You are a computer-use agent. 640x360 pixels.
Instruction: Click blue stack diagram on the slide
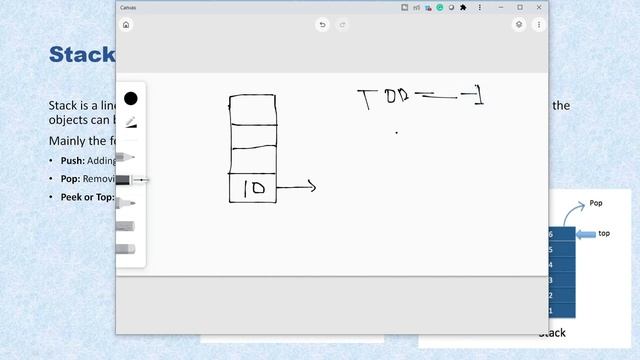[562, 272]
